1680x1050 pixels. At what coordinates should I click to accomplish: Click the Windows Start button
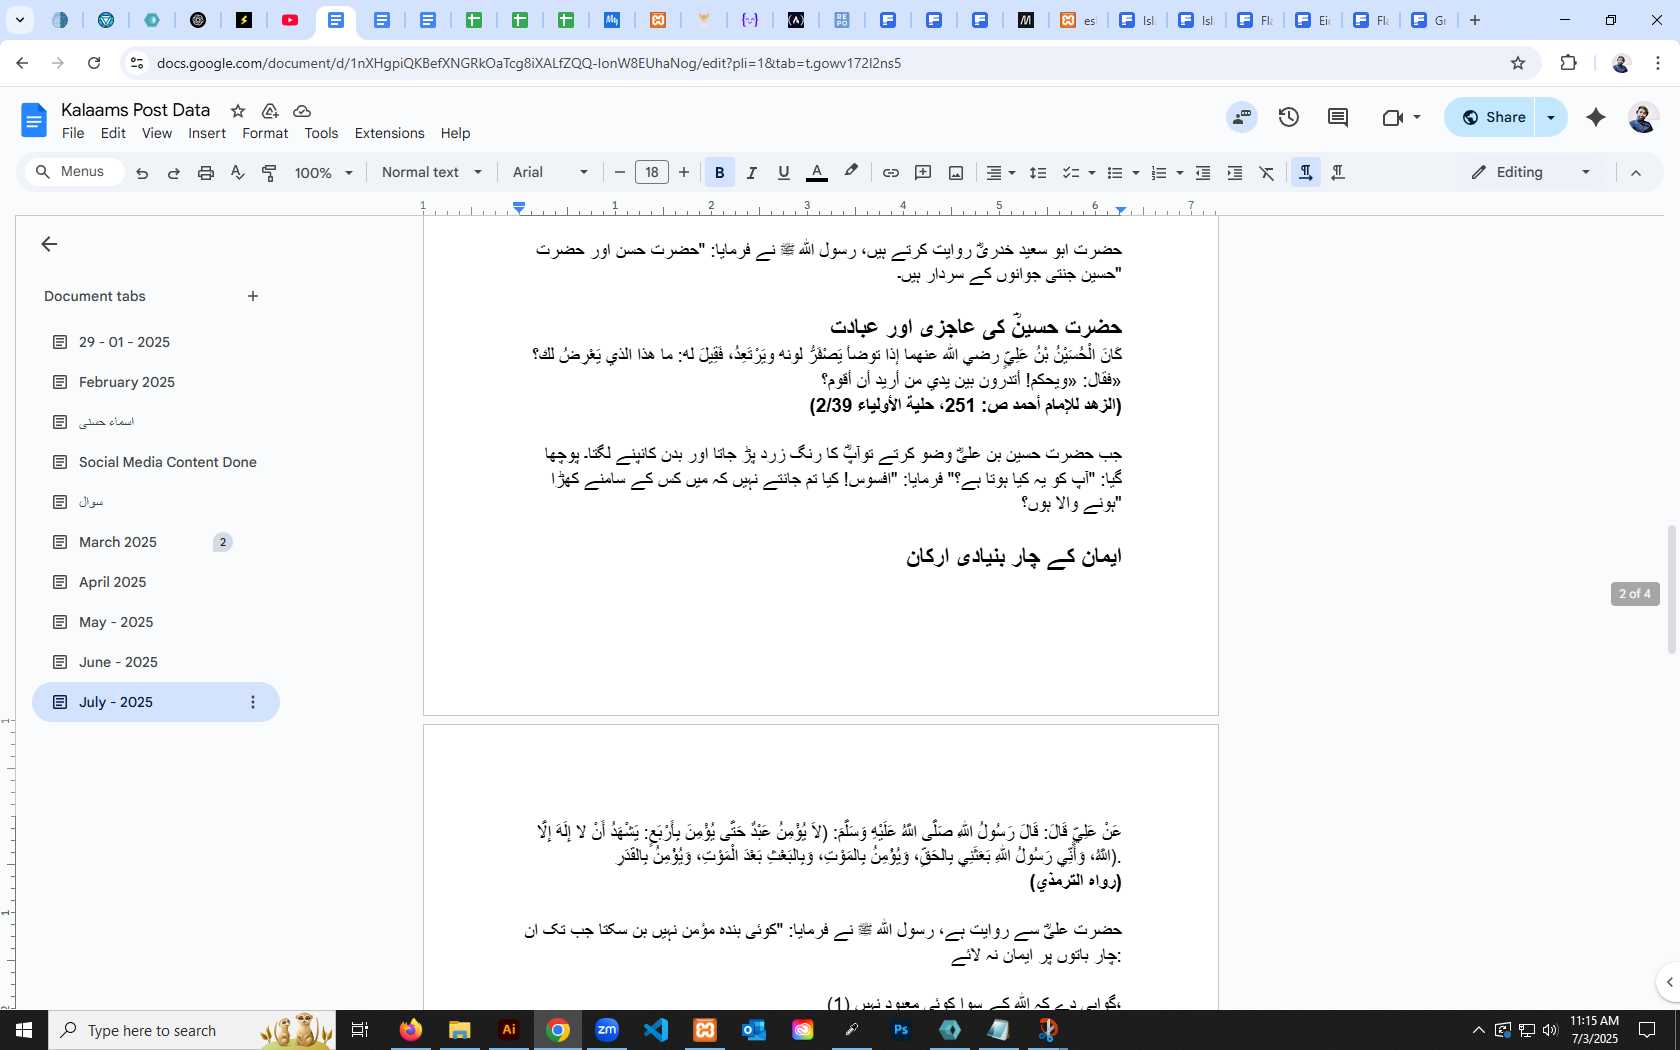(x=24, y=1030)
